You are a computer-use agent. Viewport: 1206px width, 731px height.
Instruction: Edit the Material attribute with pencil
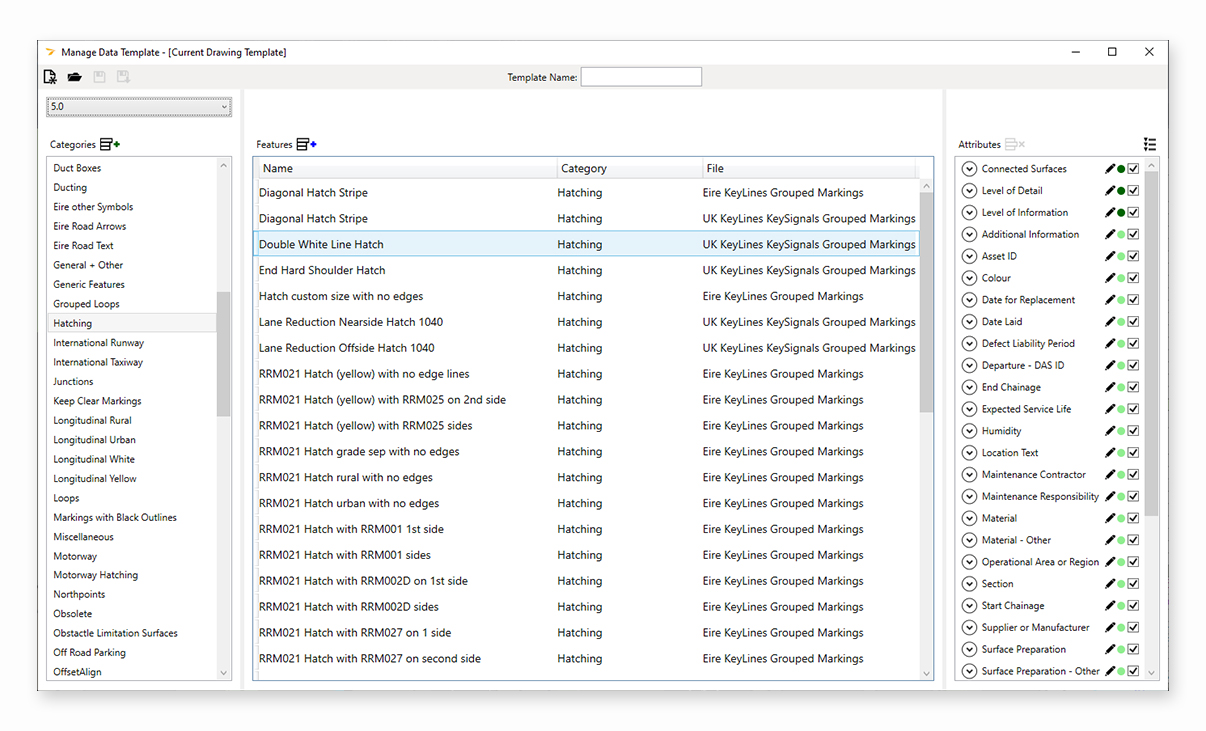coord(1109,518)
